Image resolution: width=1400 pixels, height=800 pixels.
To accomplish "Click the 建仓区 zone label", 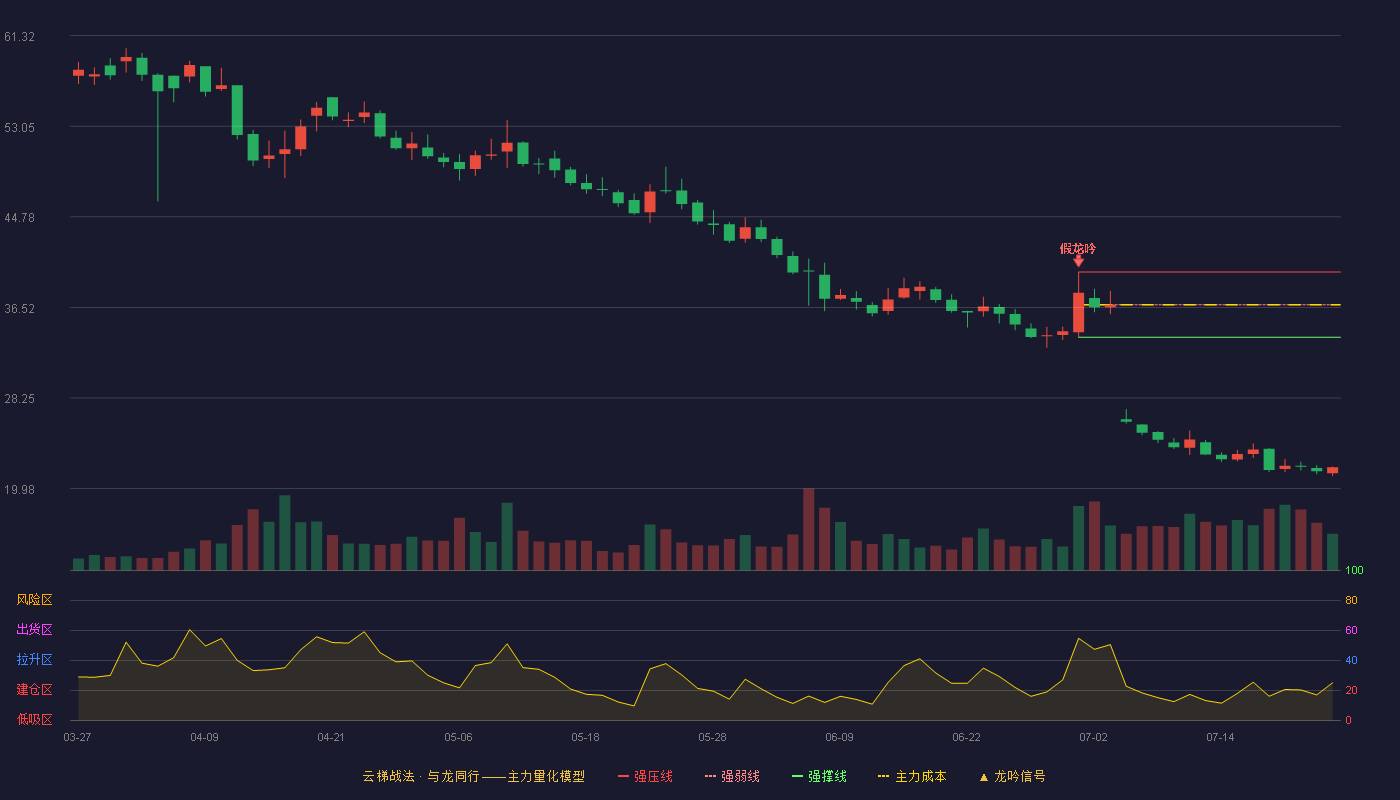I will [x=34, y=690].
